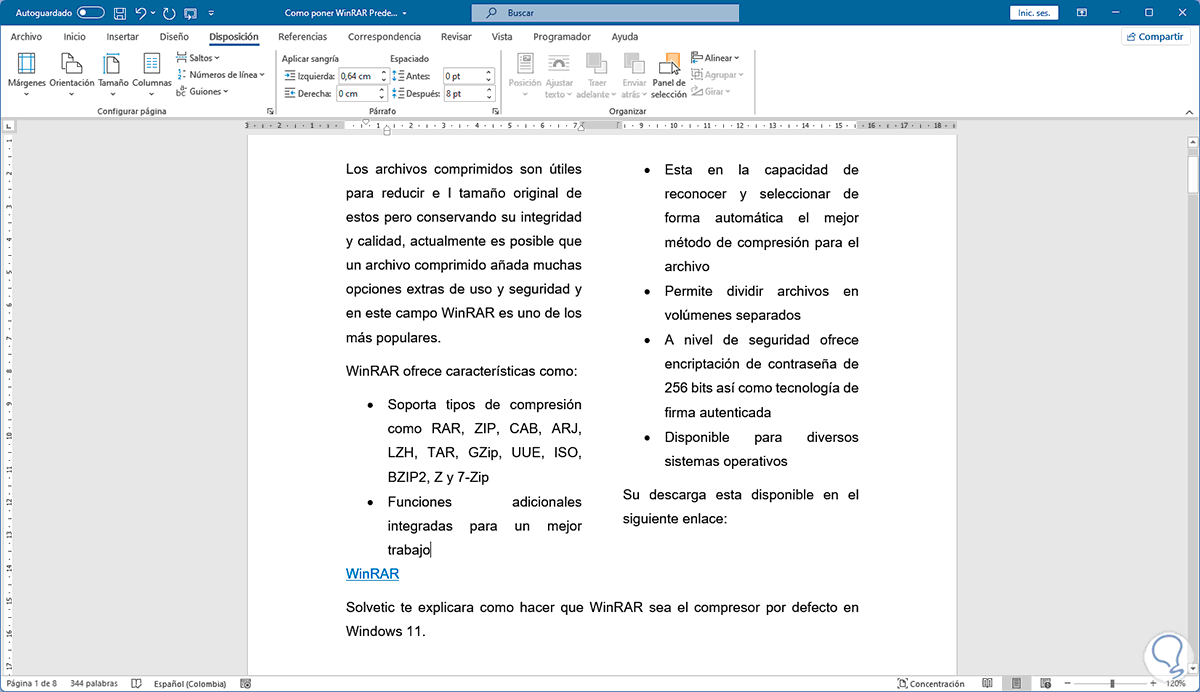The image size is (1200, 692).
Task: Step the Derecha indent spinner arrows
Action: tap(382, 94)
